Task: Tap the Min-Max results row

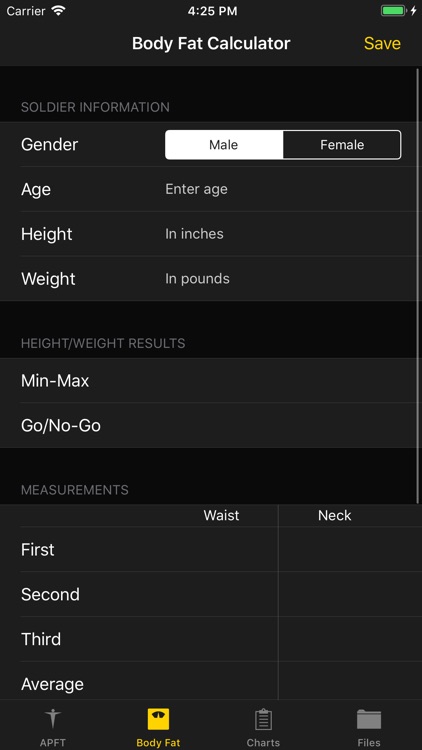Action: click(x=211, y=381)
